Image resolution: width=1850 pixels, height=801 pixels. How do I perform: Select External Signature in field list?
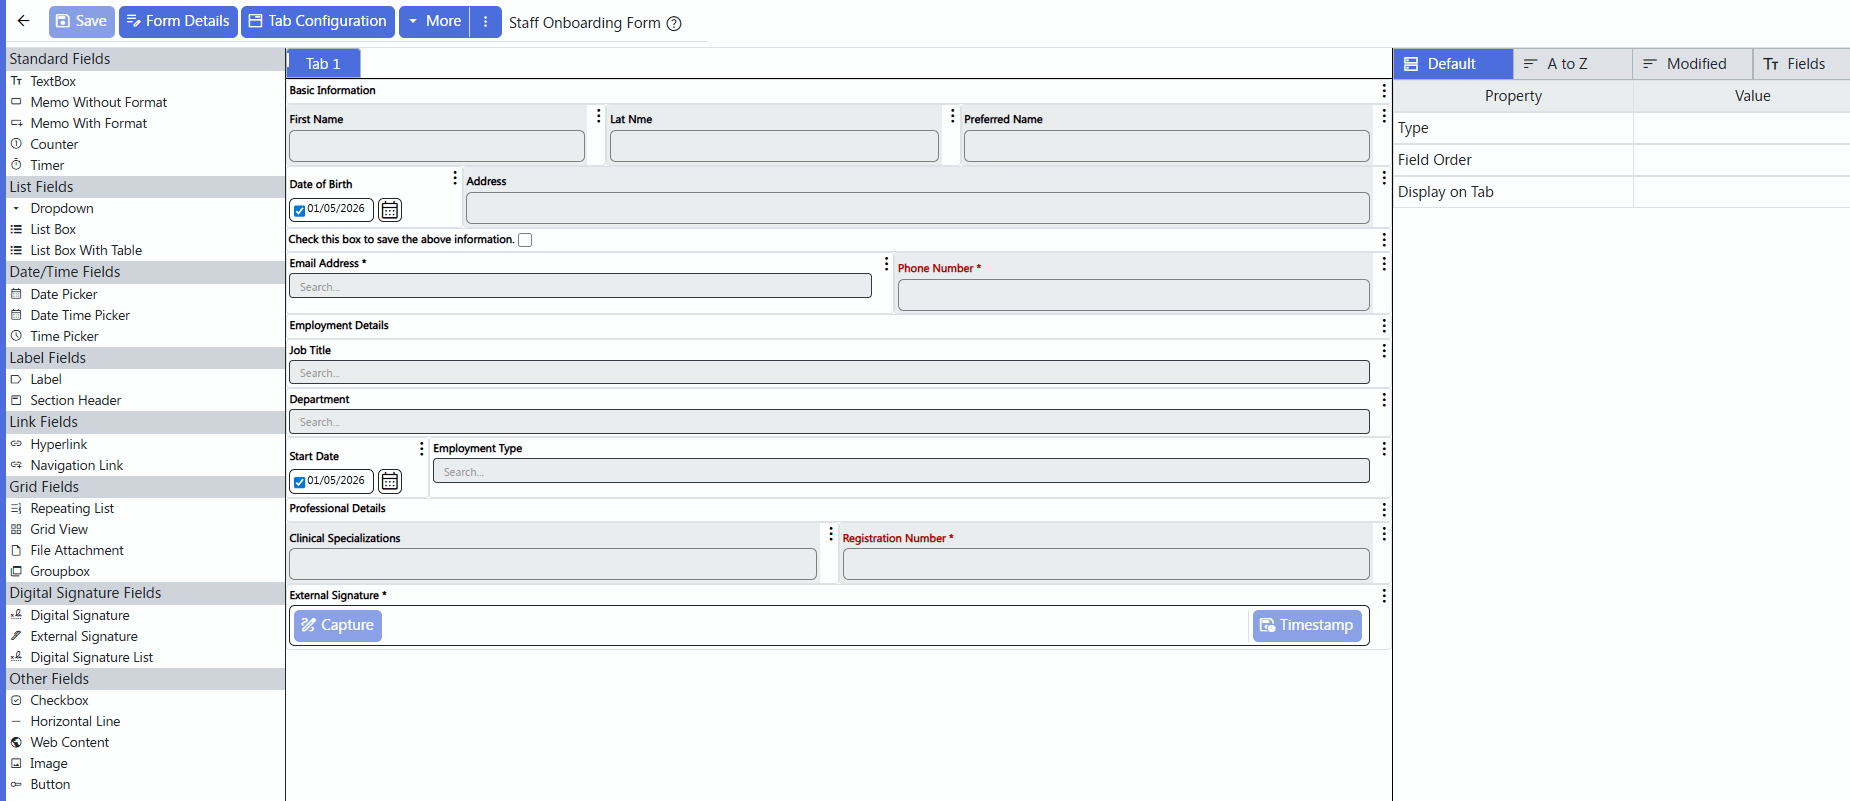point(84,636)
